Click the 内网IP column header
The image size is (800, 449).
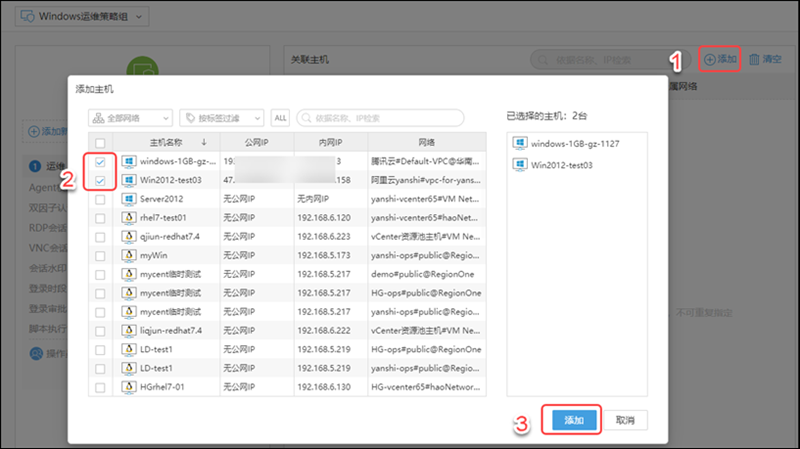tap(331, 142)
